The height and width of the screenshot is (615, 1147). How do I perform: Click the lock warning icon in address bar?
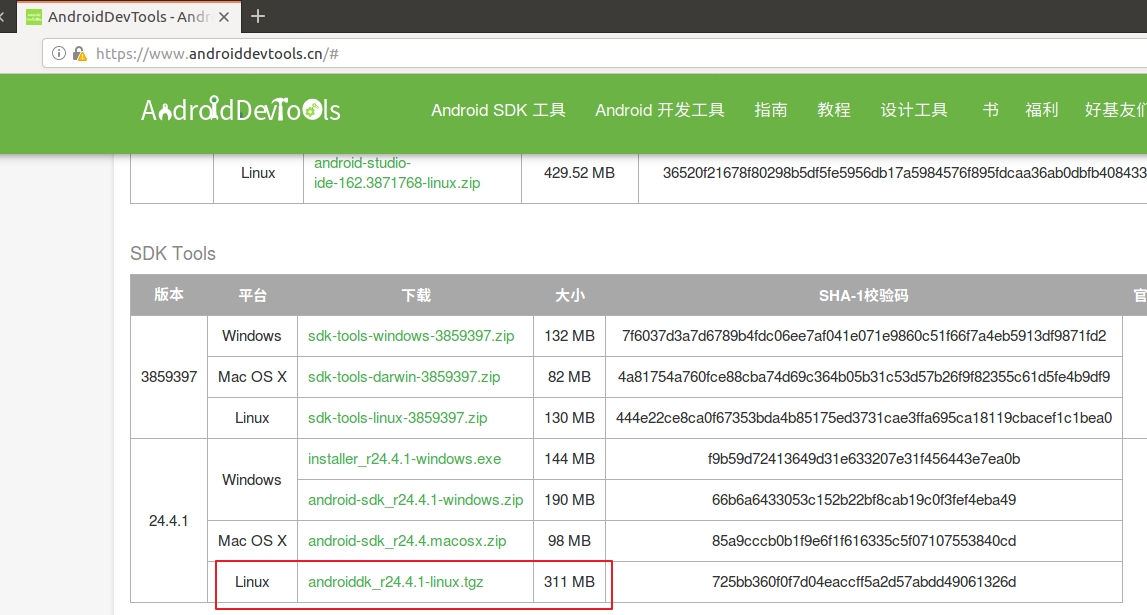(80, 53)
